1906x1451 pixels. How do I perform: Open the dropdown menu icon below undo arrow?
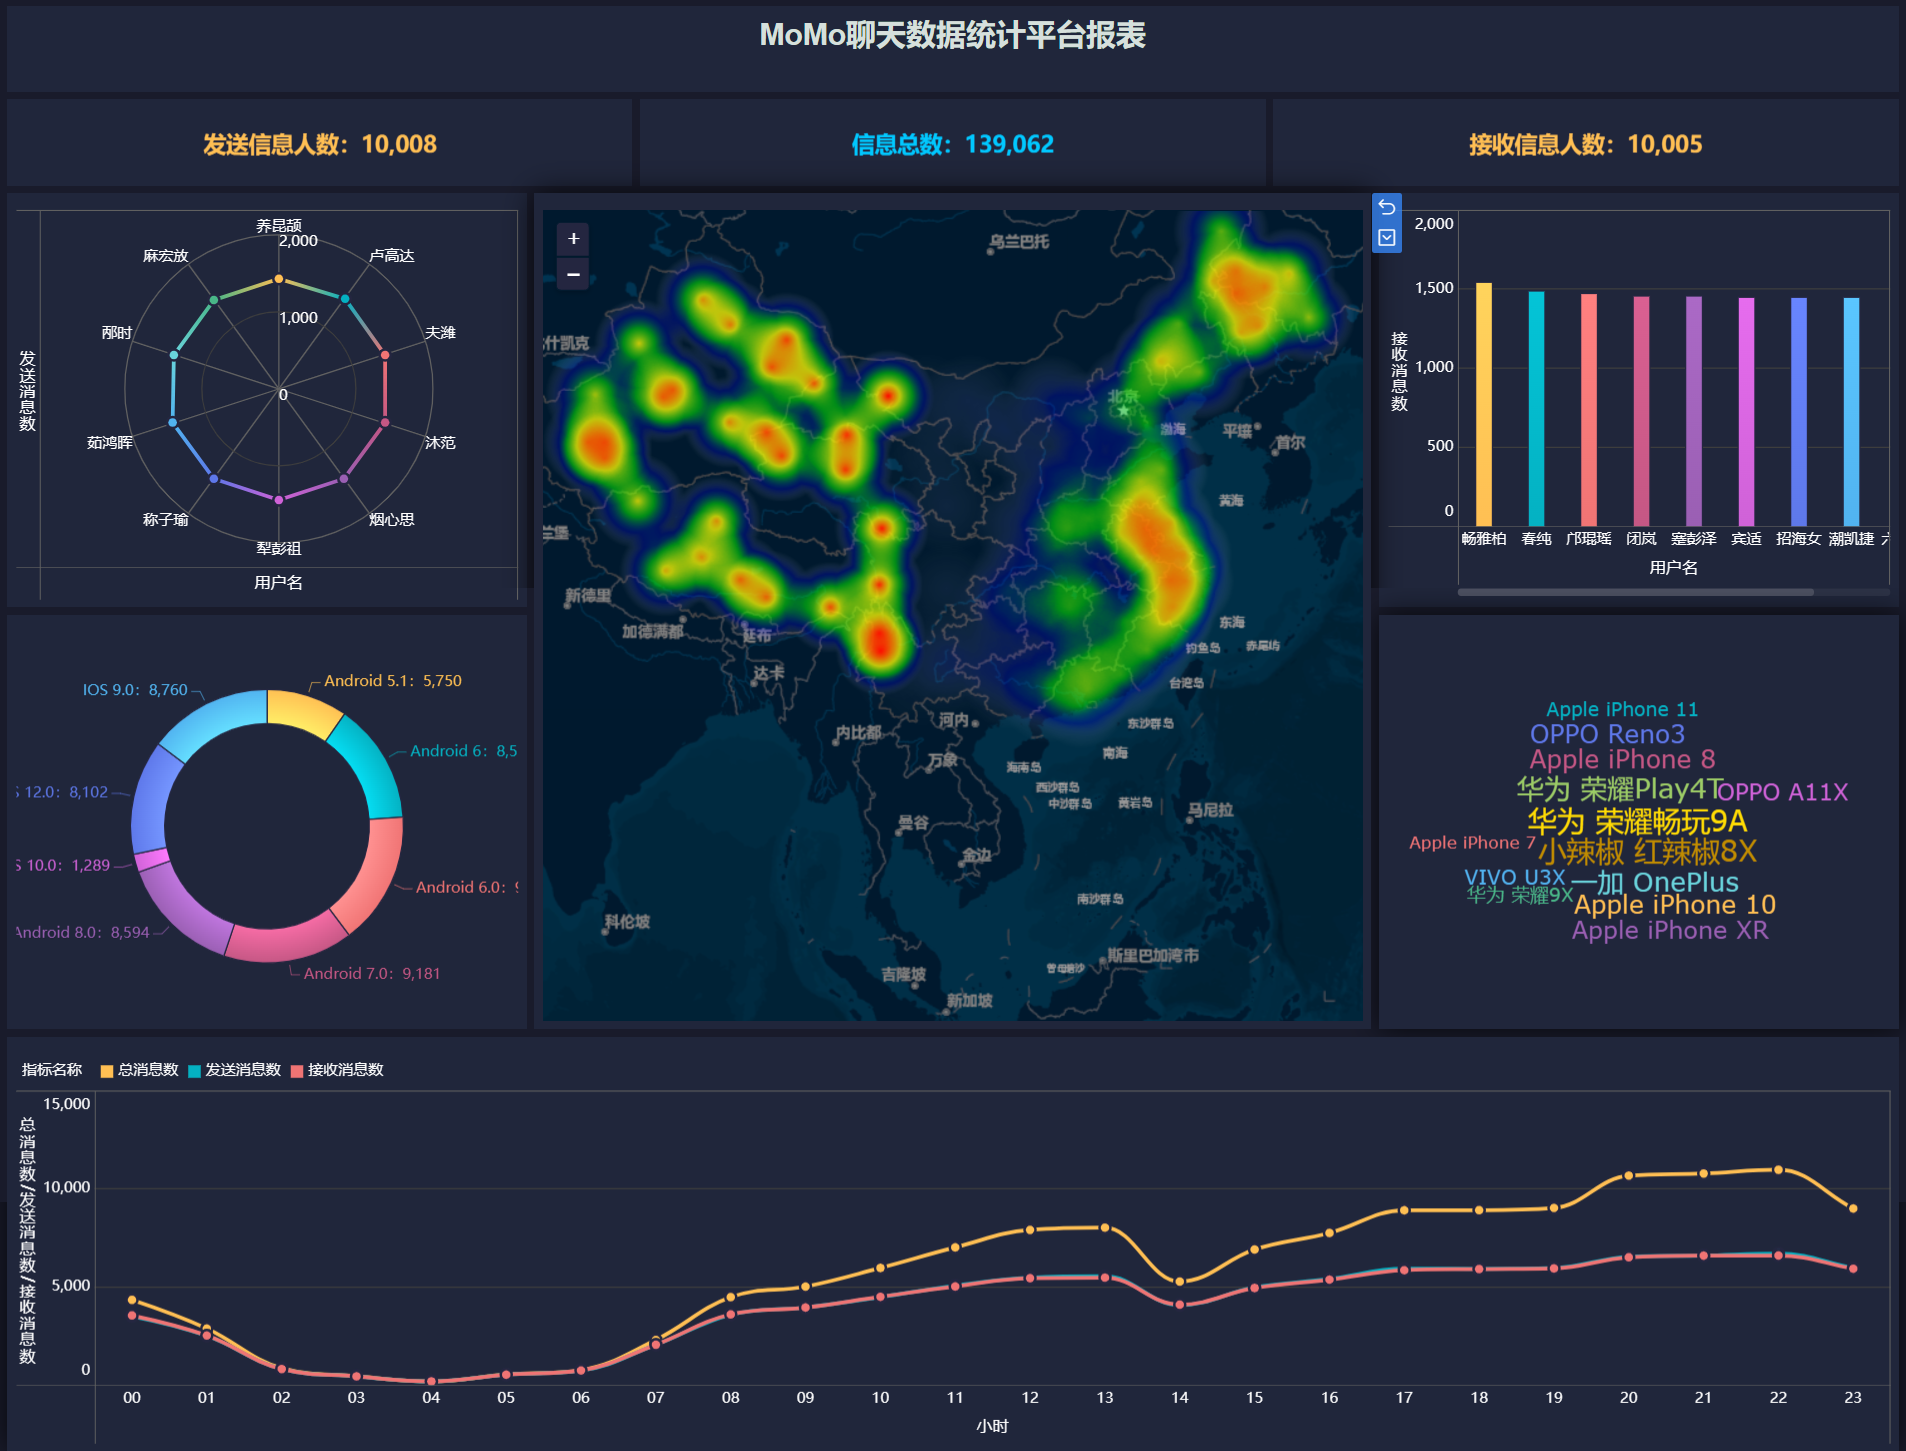1386,238
